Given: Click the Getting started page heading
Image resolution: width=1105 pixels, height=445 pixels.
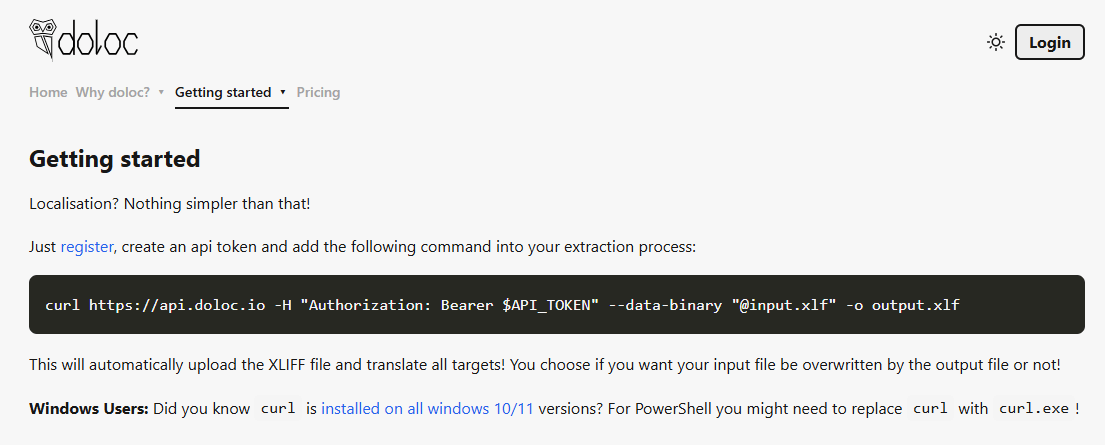Looking at the screenshot, I should click(115, 158).
